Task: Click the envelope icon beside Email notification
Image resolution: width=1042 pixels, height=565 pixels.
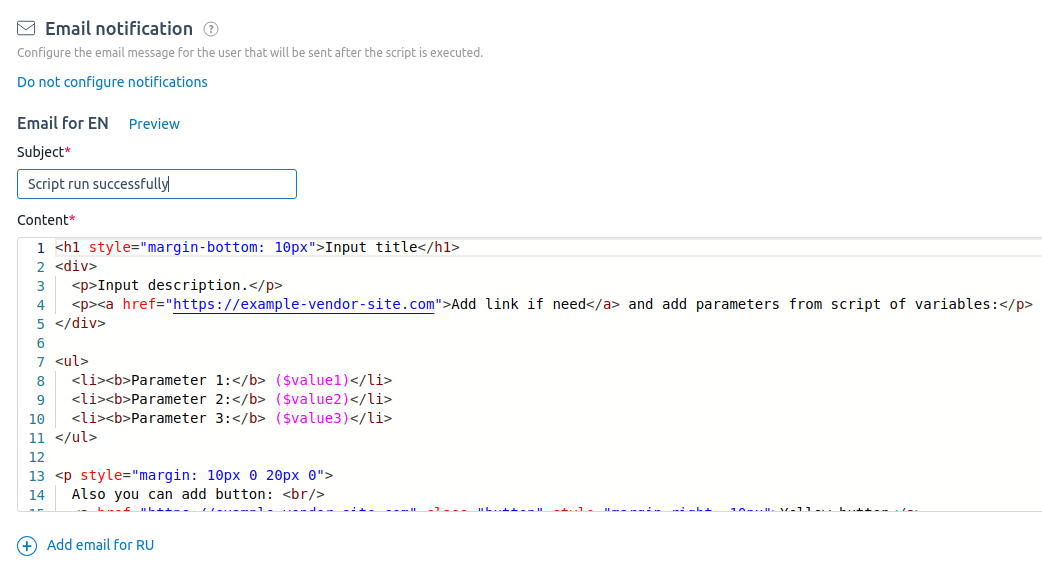Action: coord(27,29)
